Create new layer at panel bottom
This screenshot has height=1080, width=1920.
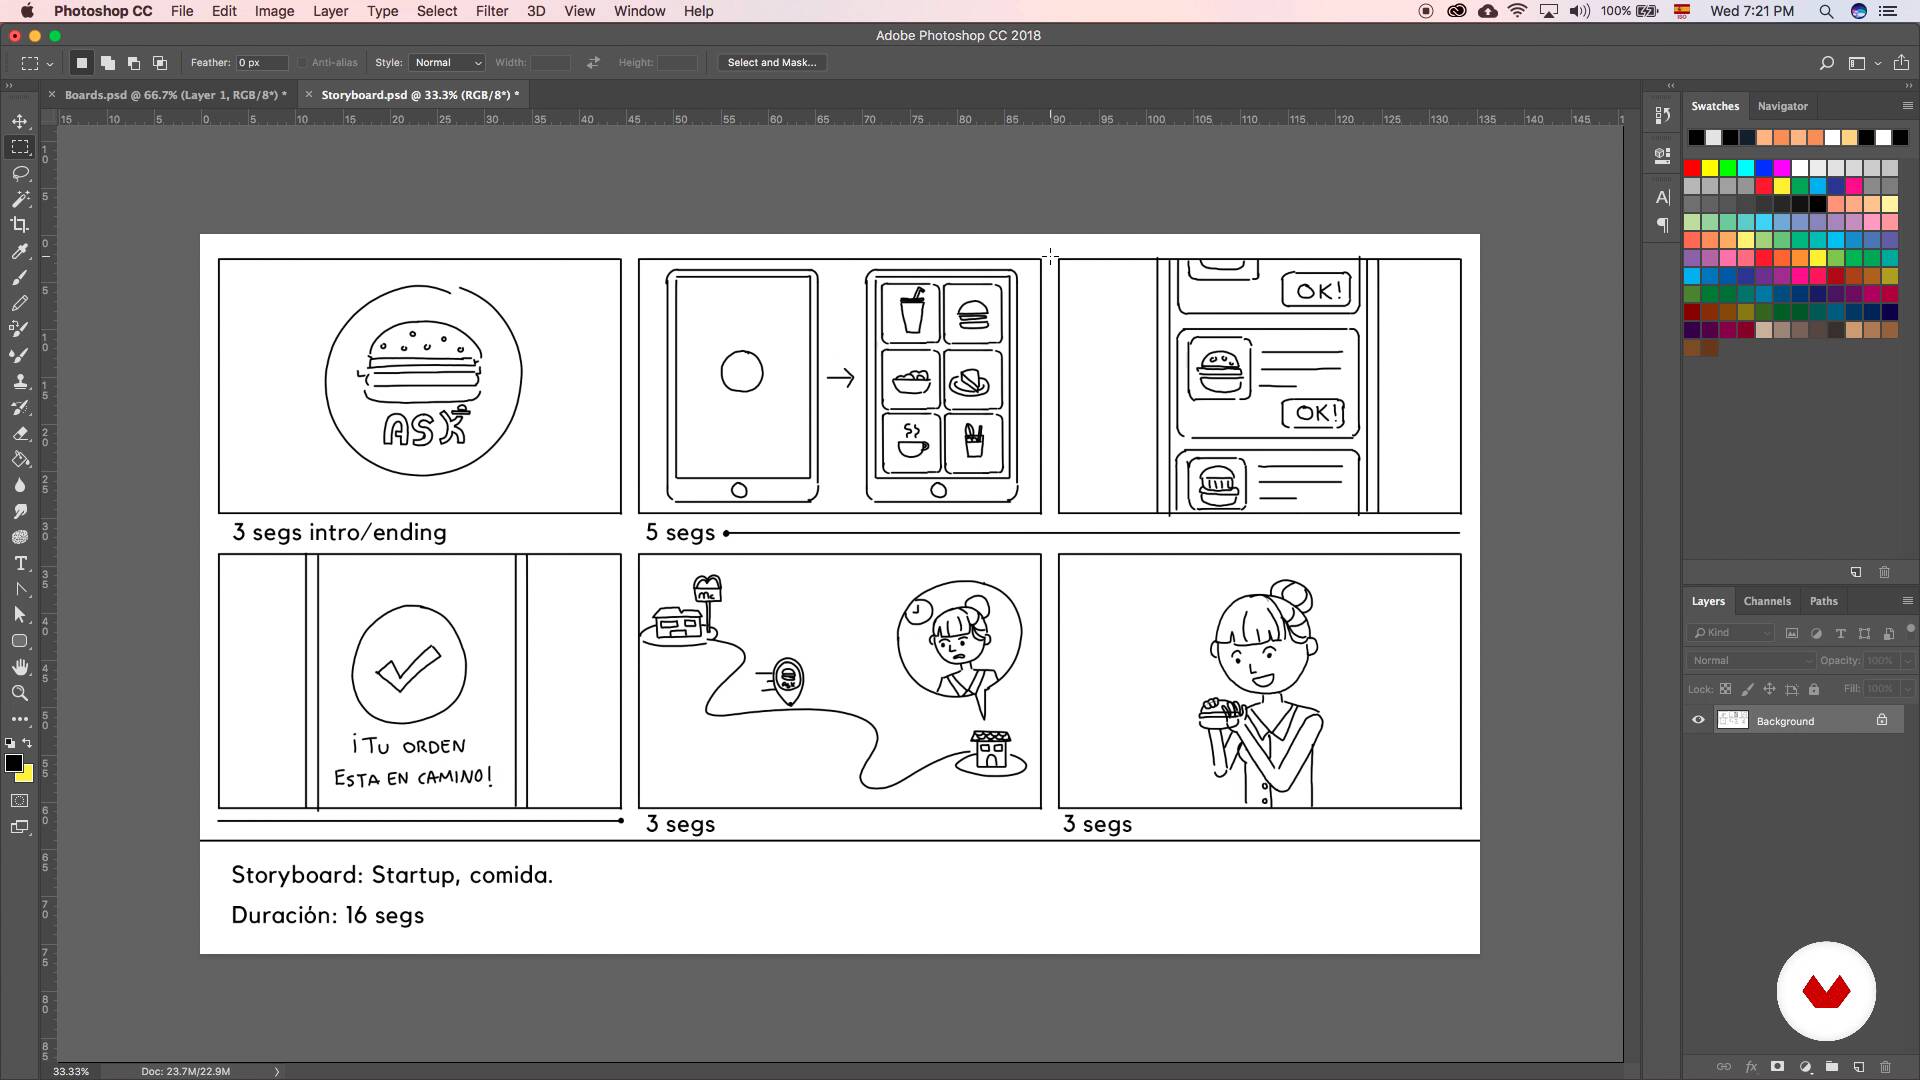click(1859, 1067)
